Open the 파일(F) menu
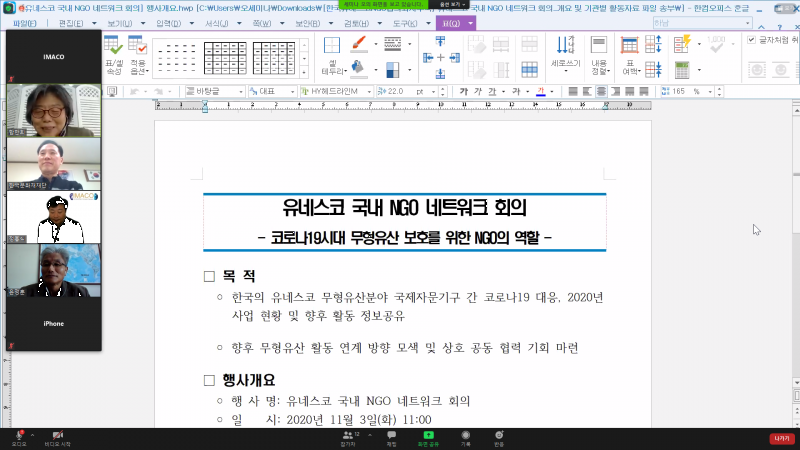 (24, 23)
